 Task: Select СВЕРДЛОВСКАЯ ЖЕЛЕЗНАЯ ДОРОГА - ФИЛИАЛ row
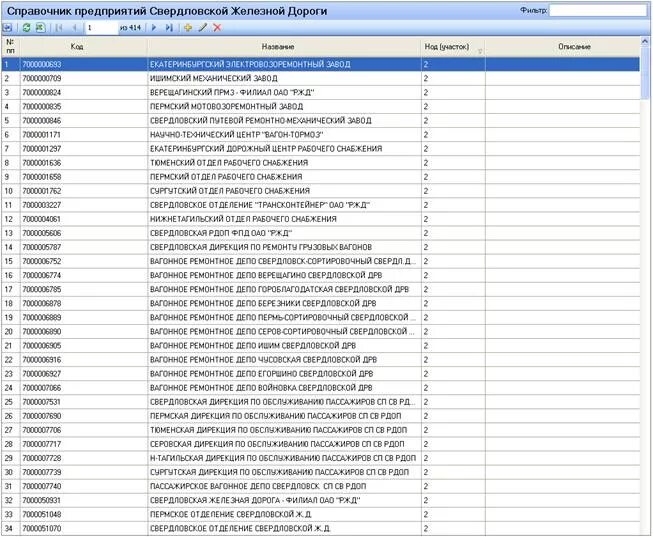coord(321,500)
